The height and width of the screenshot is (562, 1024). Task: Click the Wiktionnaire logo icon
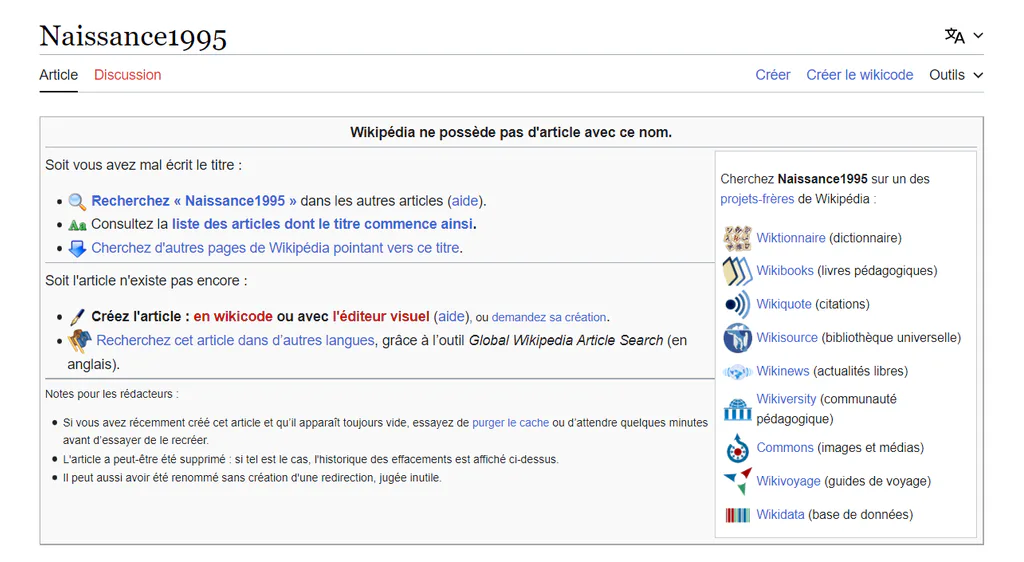pyautogui.click(x=737, y=238)
